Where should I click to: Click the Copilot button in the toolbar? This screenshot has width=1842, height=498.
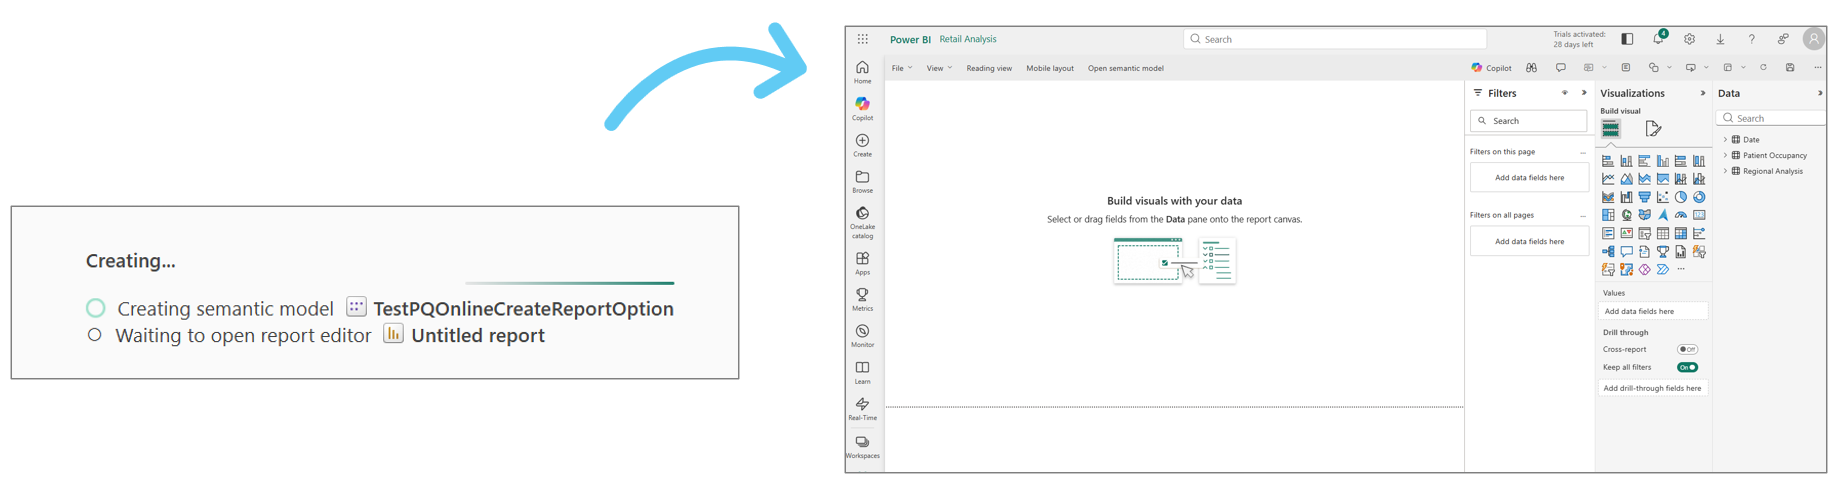point(1491,68)
